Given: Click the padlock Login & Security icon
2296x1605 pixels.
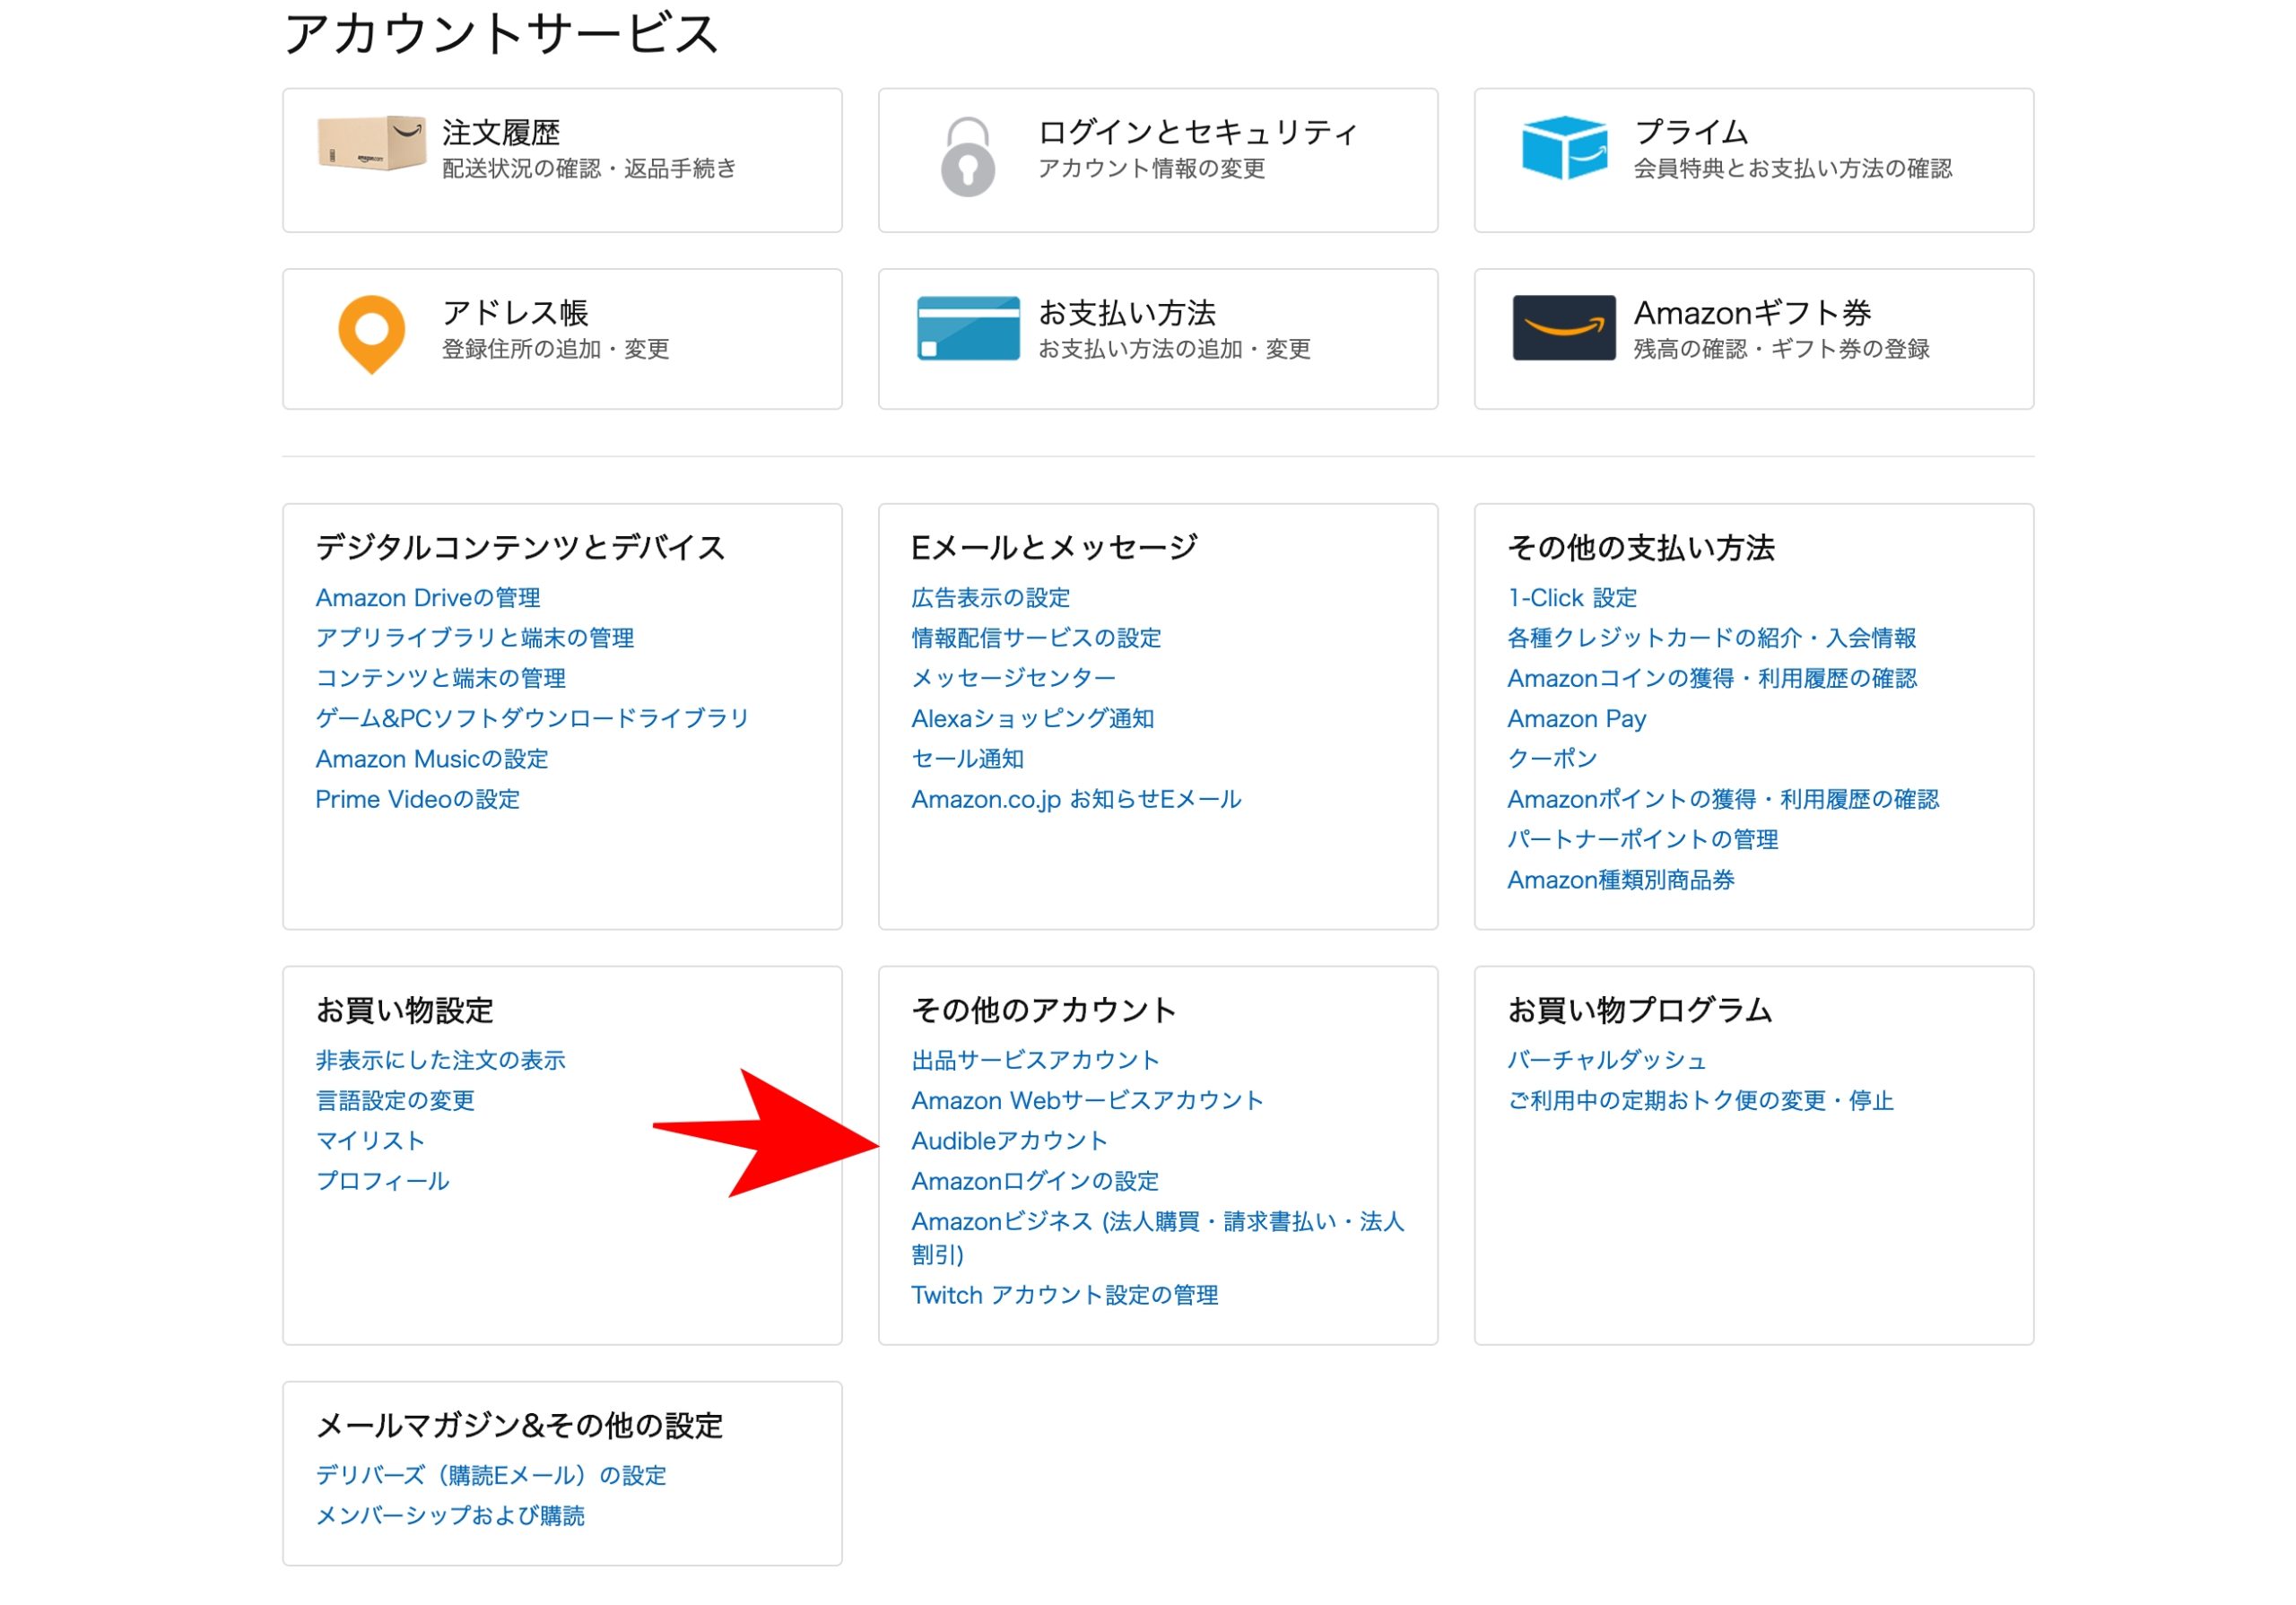Looking at the screenshot, I should [967, 157].
